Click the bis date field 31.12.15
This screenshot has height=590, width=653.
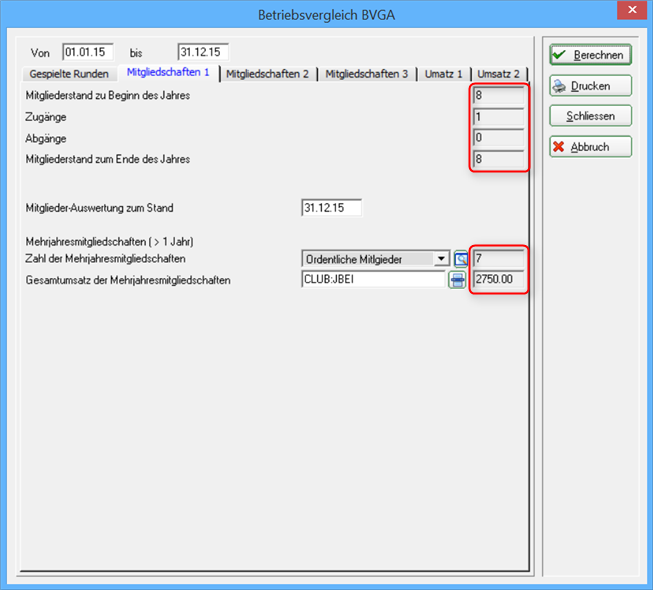pyautogui.click(x=203, y=52)
